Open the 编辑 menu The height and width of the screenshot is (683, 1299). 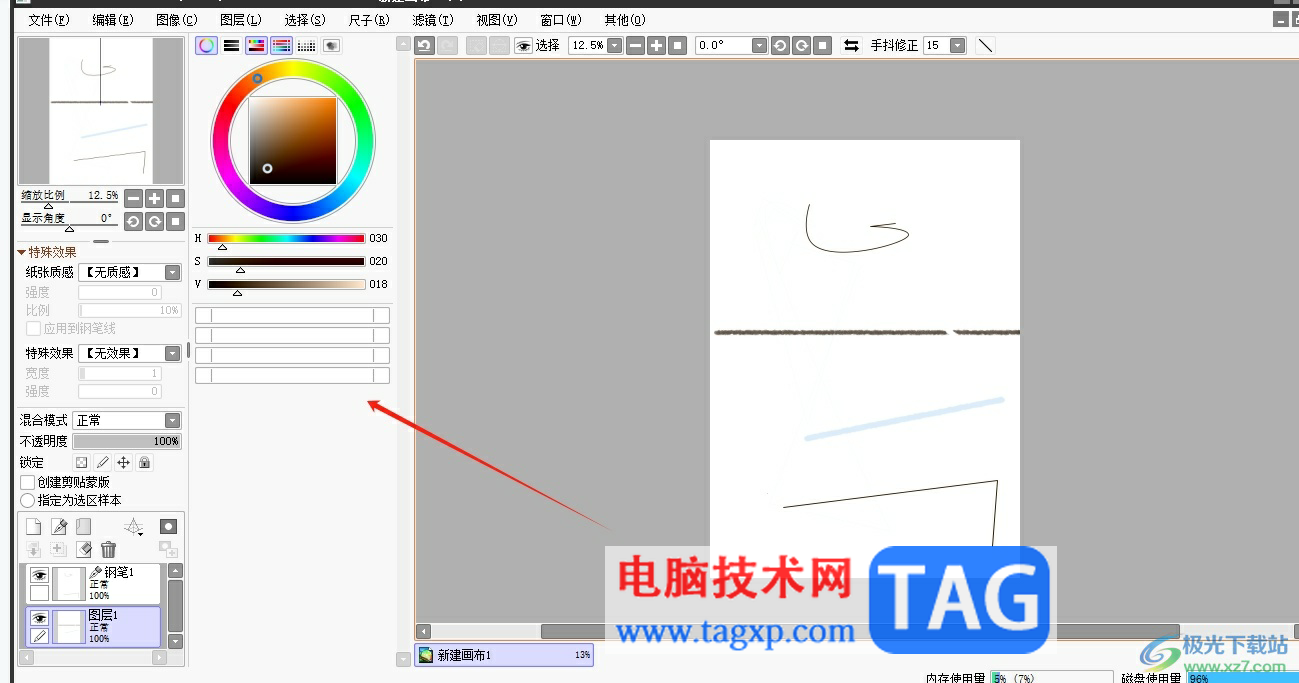tap(112, 19)
